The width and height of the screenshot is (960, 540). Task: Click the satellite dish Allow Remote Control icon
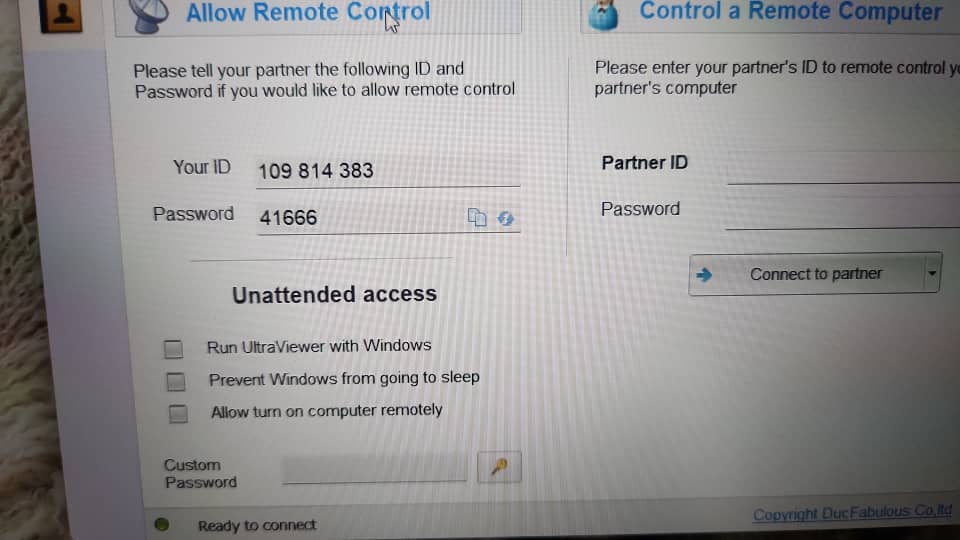pos(148,15)
